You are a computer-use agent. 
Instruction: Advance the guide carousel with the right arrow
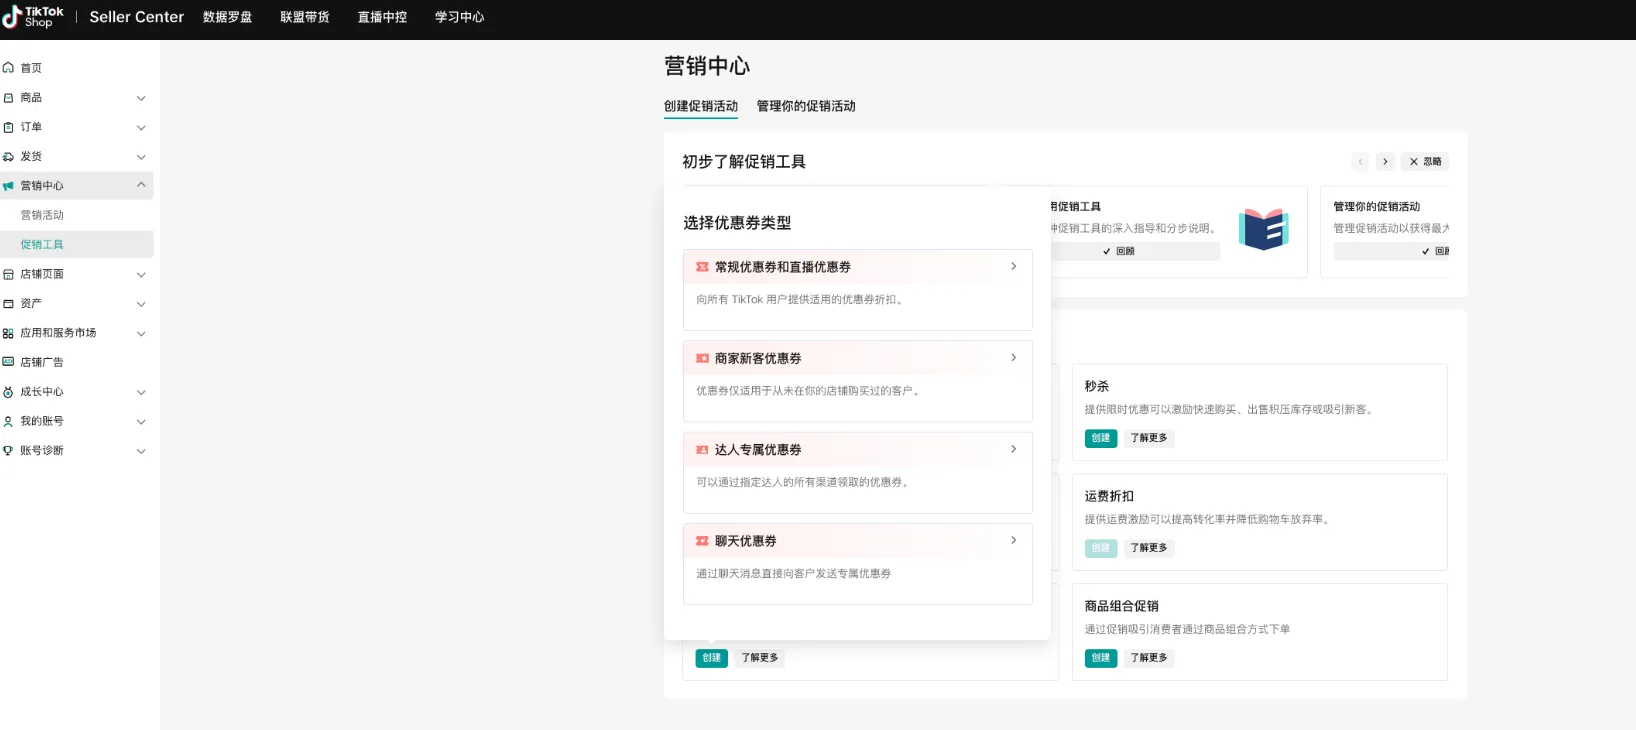point(1385,161)
